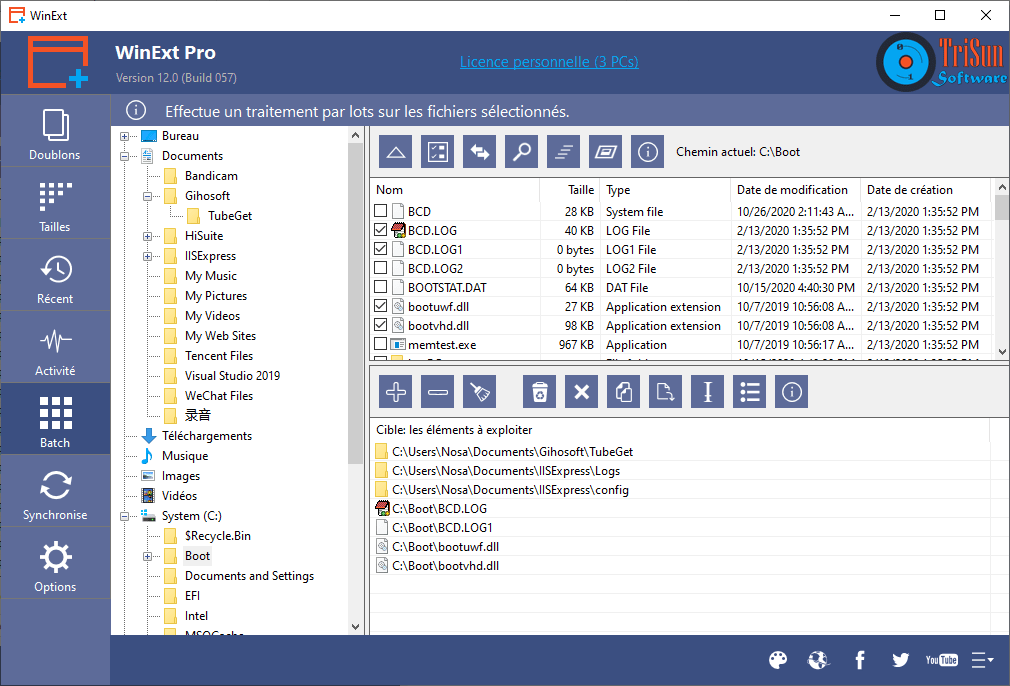
Task: Check the BOOTSTAT.DAT checkbox
Action: [x=381, y=287]
